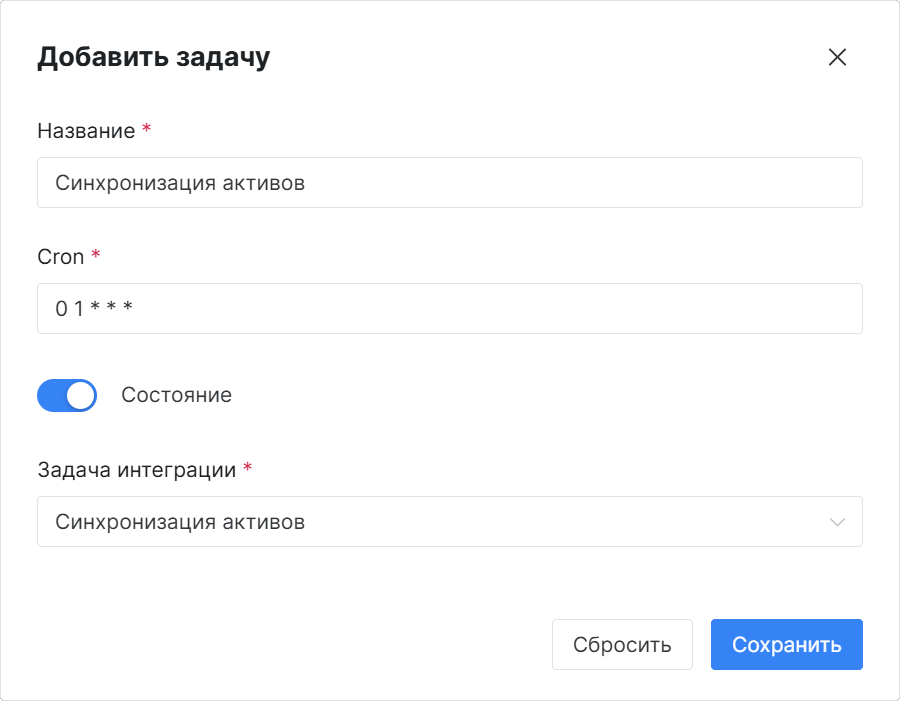This screenshot has height=701, width=900.
Task: Click the Состояние label text
Action: tap(176, 395)
